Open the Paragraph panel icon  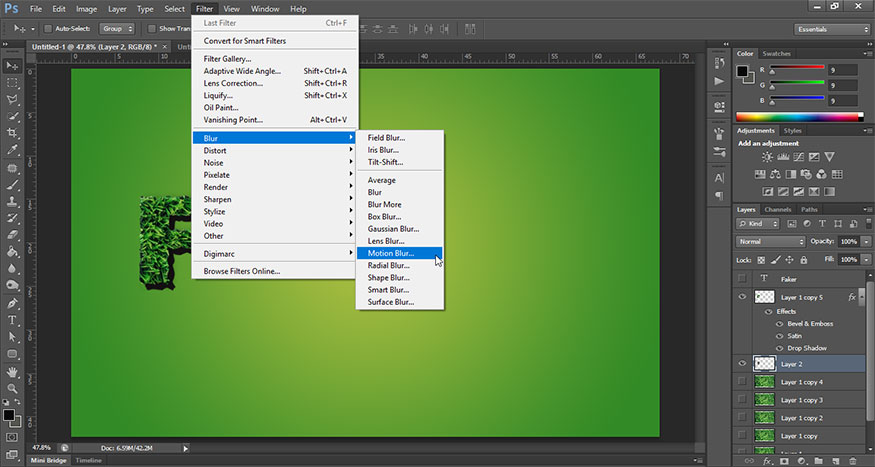[x=719, y=195]
